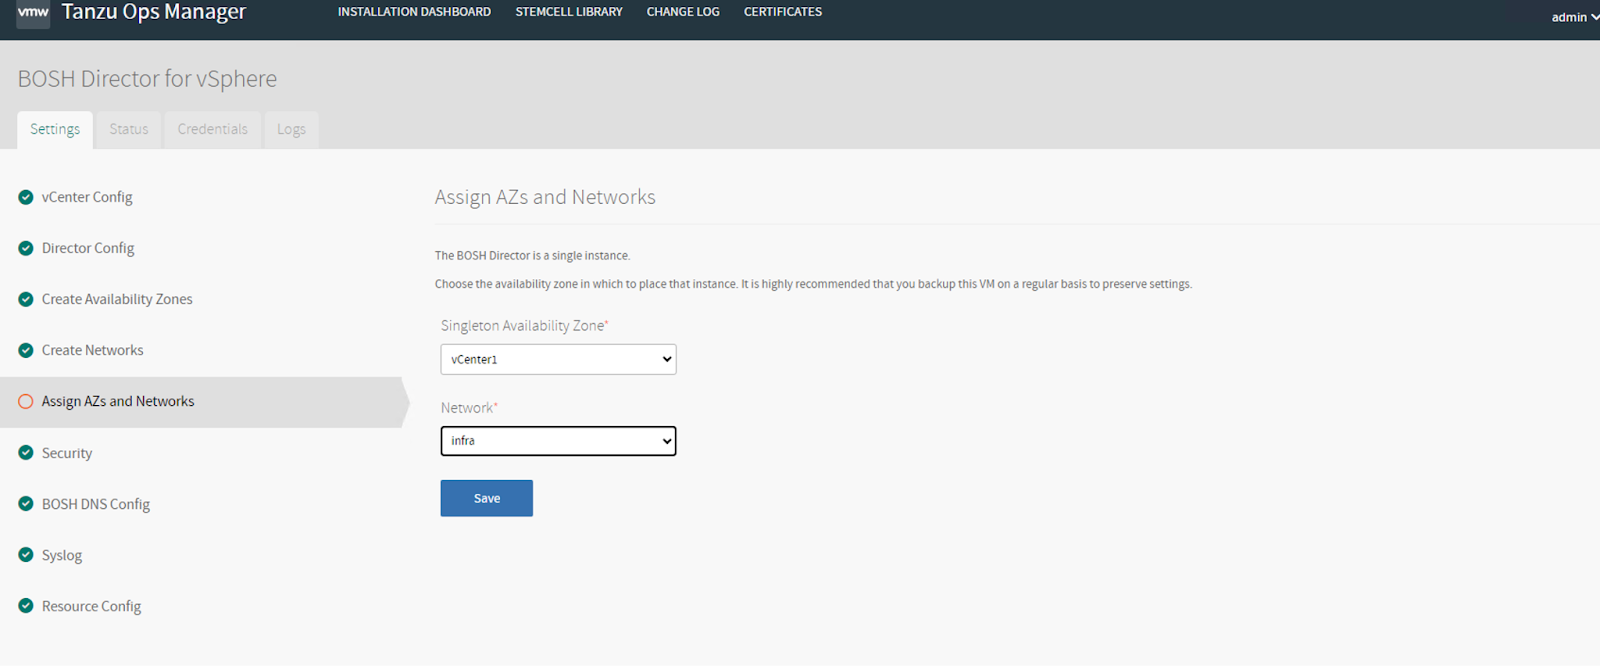Click the Director Config green check icon
The height and width of the screenshot is (666, 1600).
point(26,248)
